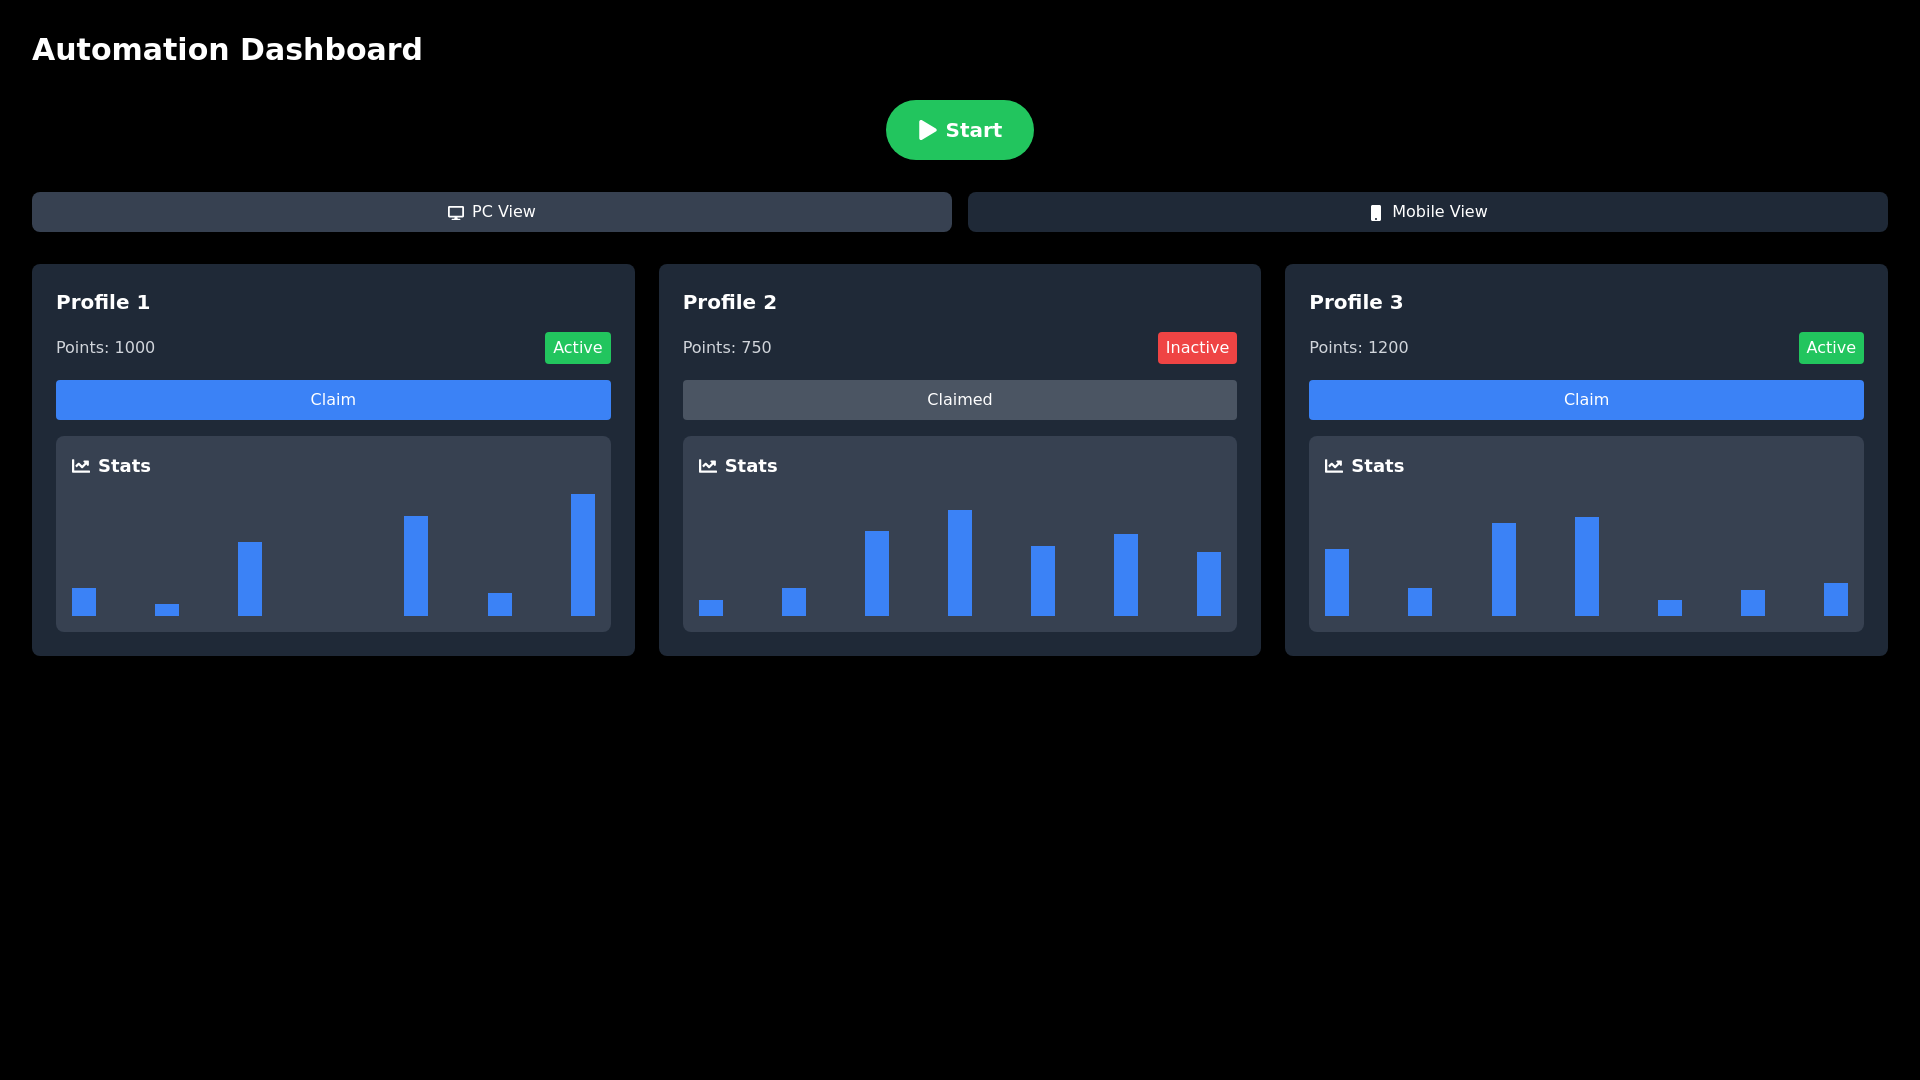Toggle the Active badge on Profile 1
This screenshot has height=1080, width=1920.
(x=577, y=347)
